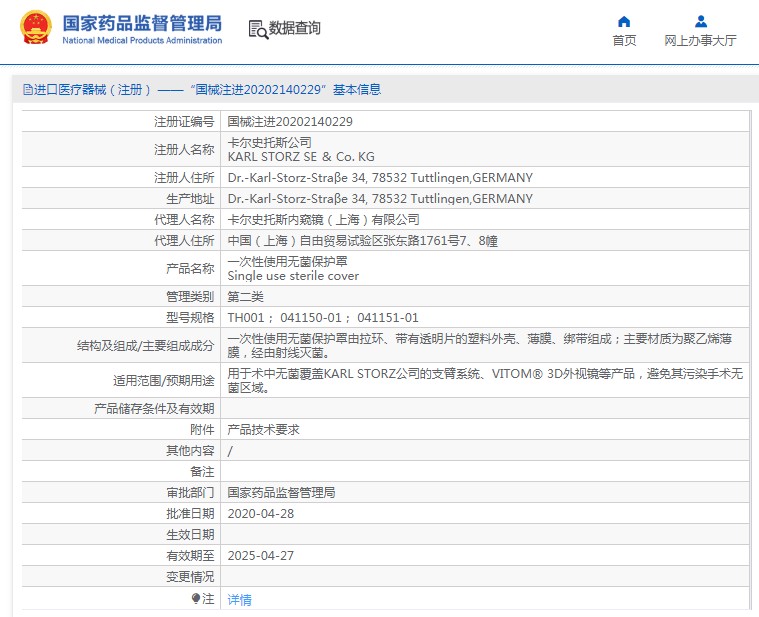The width and height of the screenshot is (759, 617).
Task: Click the 结构及组成/主要组成成分 label
Action: [145, 346]
